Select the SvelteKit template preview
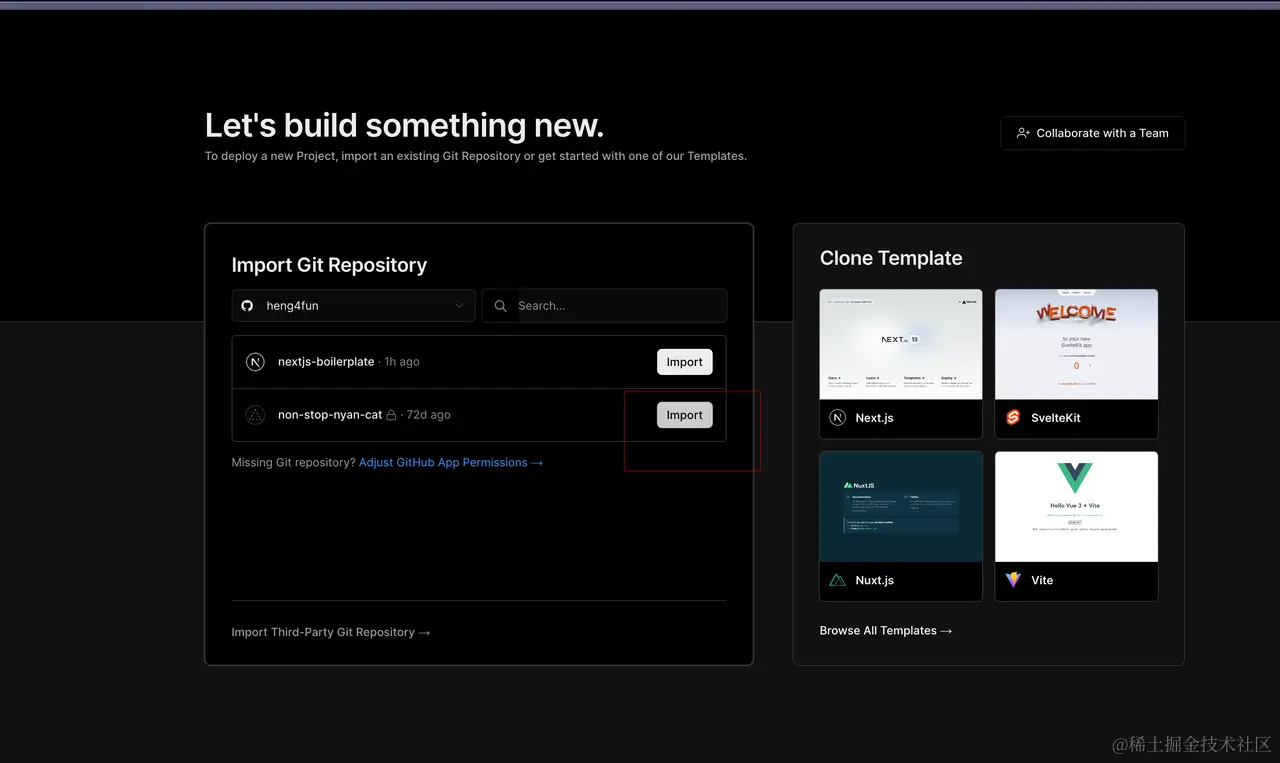 (1076, 345)
